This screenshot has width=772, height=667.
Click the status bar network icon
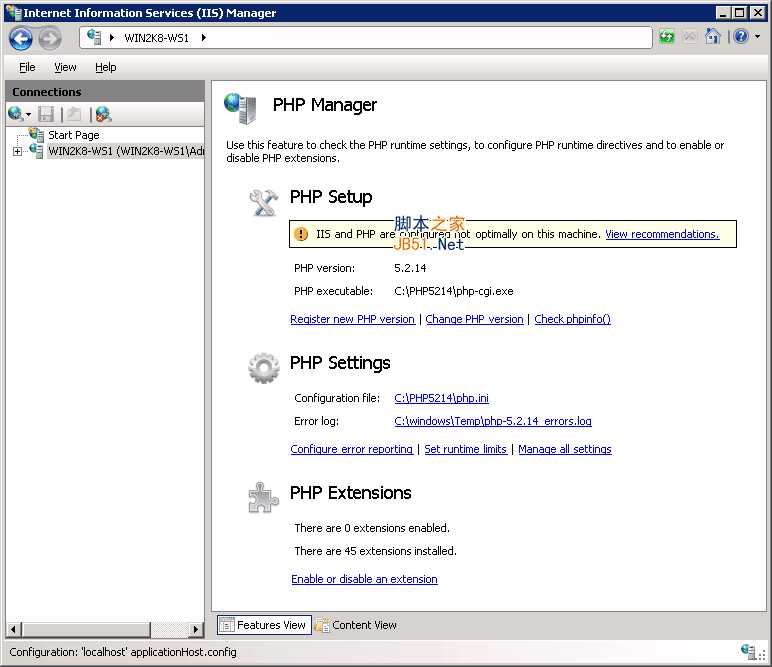748,652
